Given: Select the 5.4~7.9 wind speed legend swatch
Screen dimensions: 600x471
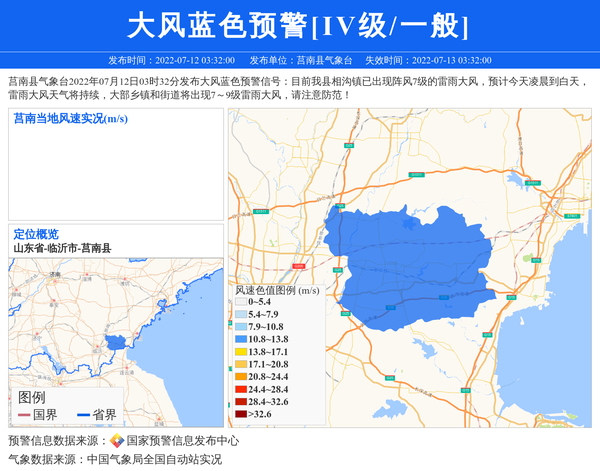Looking at the screenshot, I should coord(241,314).
